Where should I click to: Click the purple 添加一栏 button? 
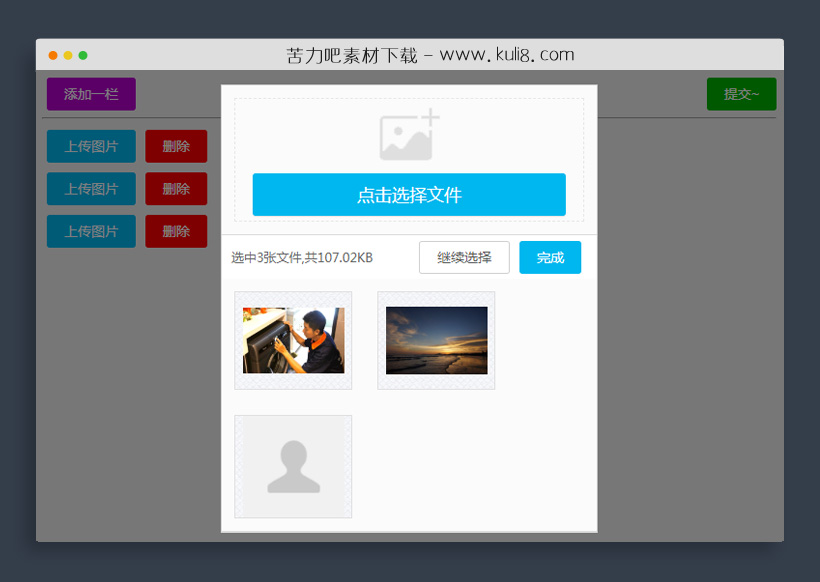pyautogui.click(x=91, y=94)
